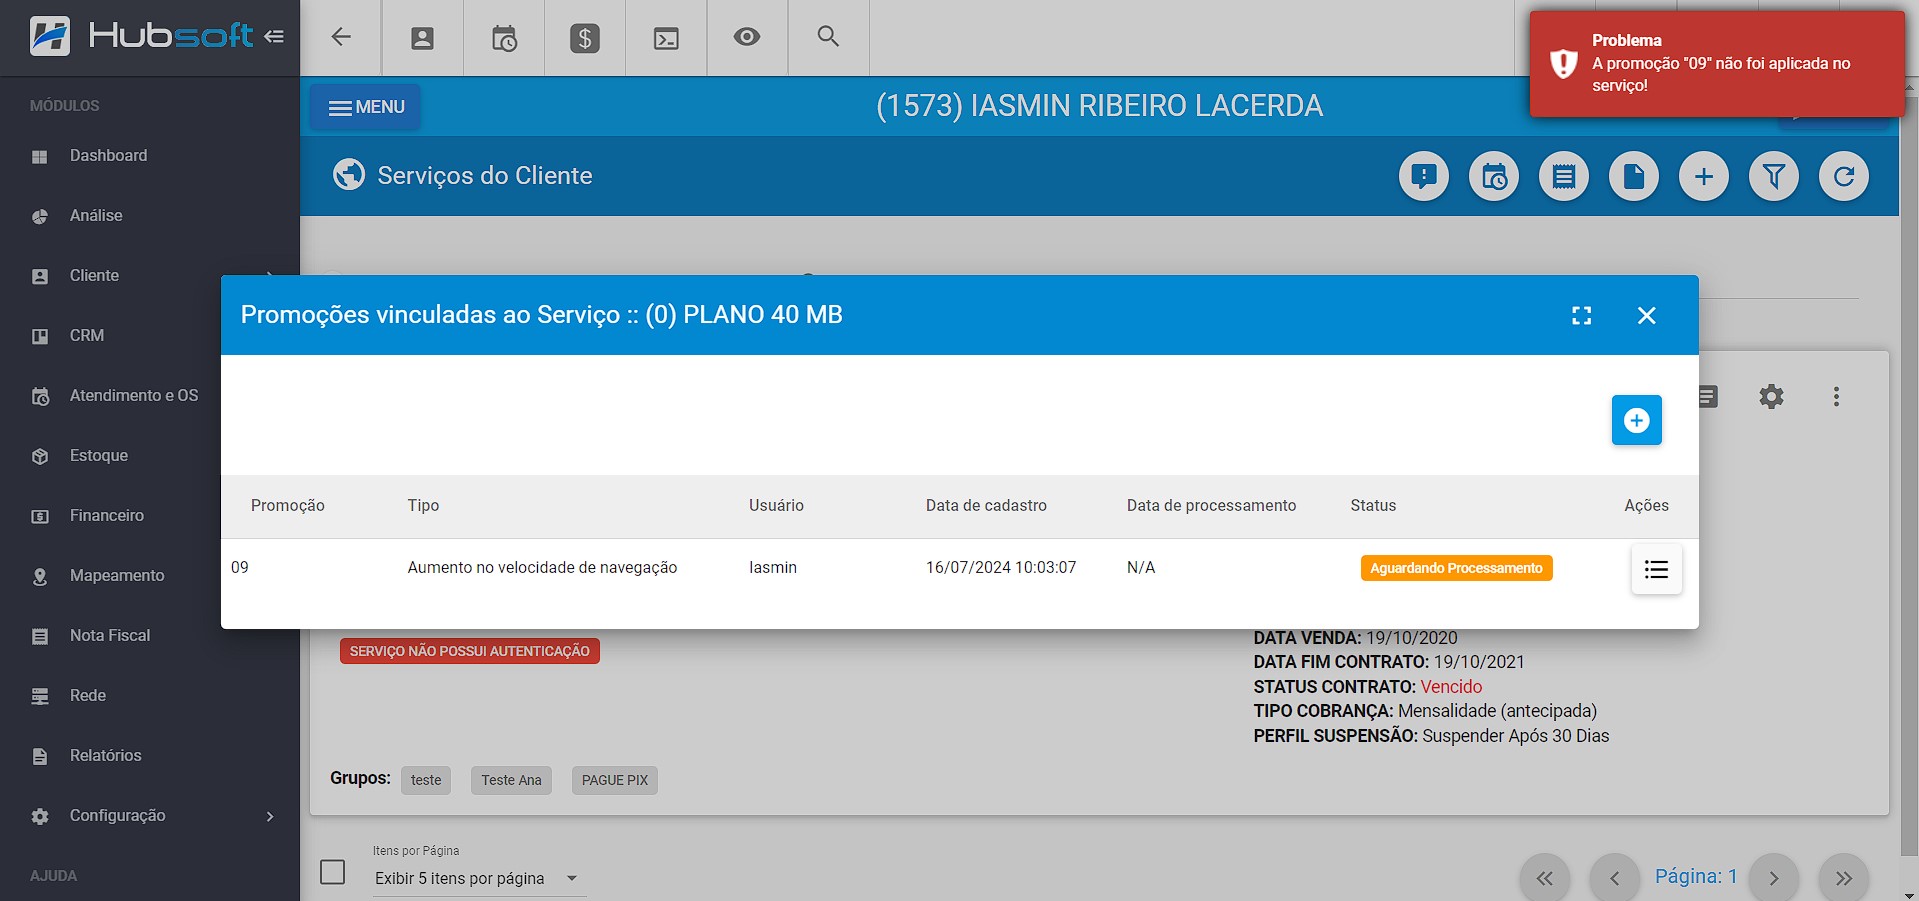Click the refresh services icon
The width and height of the screenshot is (1919, 901).
coord(1843,177)
